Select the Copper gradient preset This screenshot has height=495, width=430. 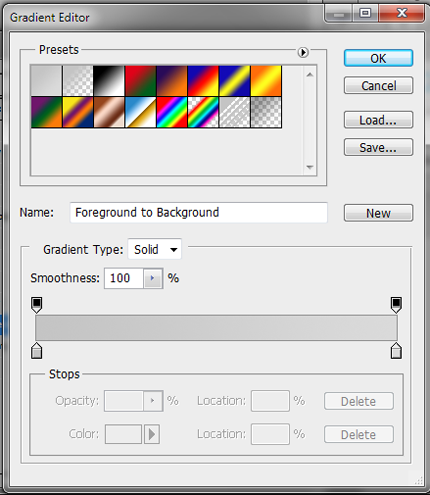pos(109,112)
